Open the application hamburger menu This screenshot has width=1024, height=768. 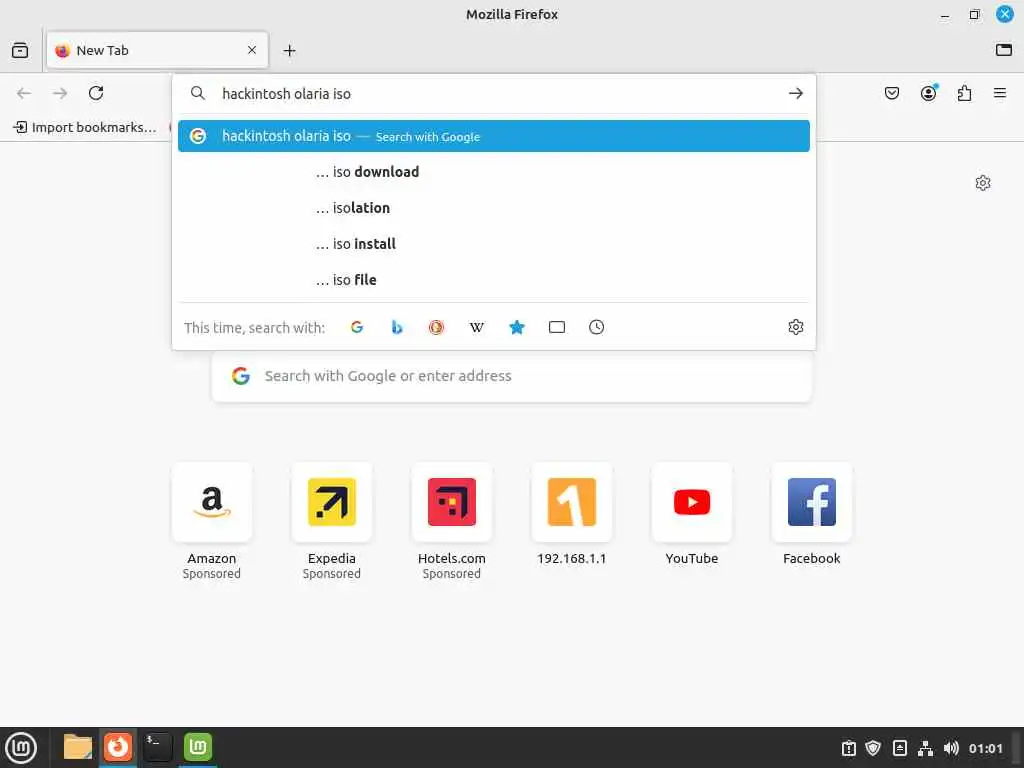tap(999, 93)
